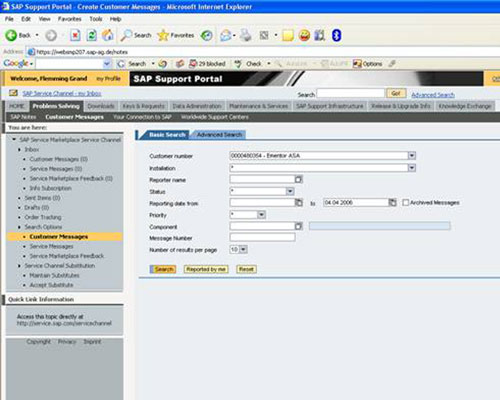Select the Basic Search tab
The image size is (500, 400).
click(x=167, y=135)
